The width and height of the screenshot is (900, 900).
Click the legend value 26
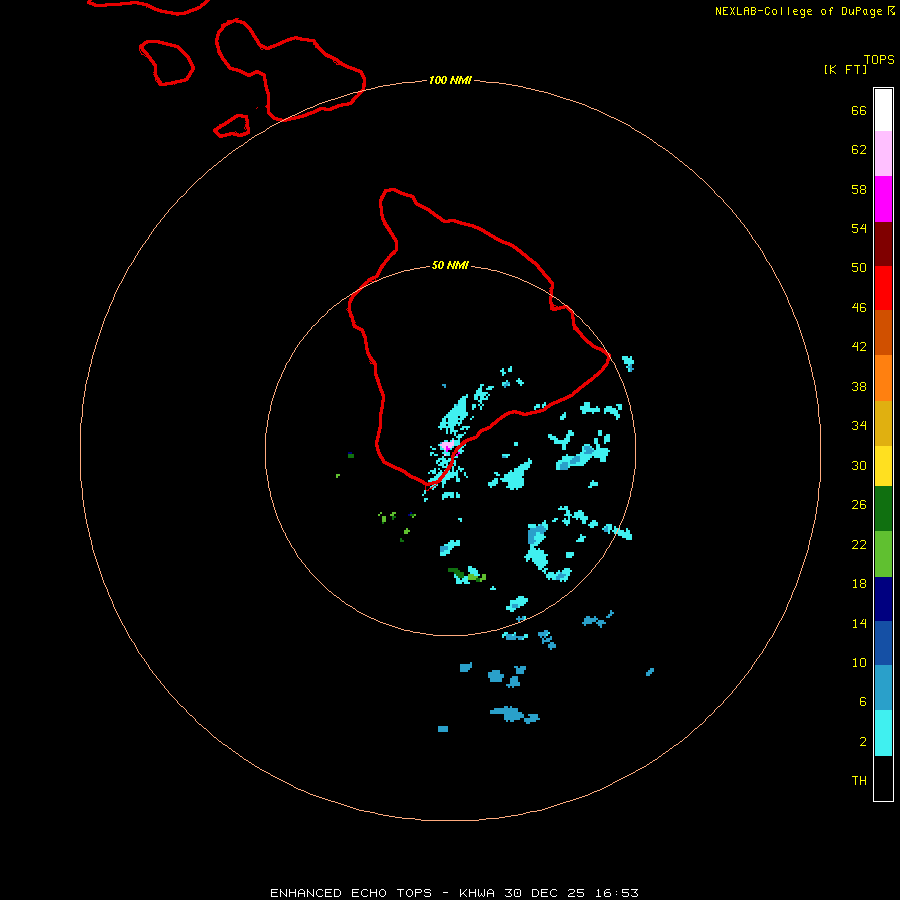click(859, 505)
